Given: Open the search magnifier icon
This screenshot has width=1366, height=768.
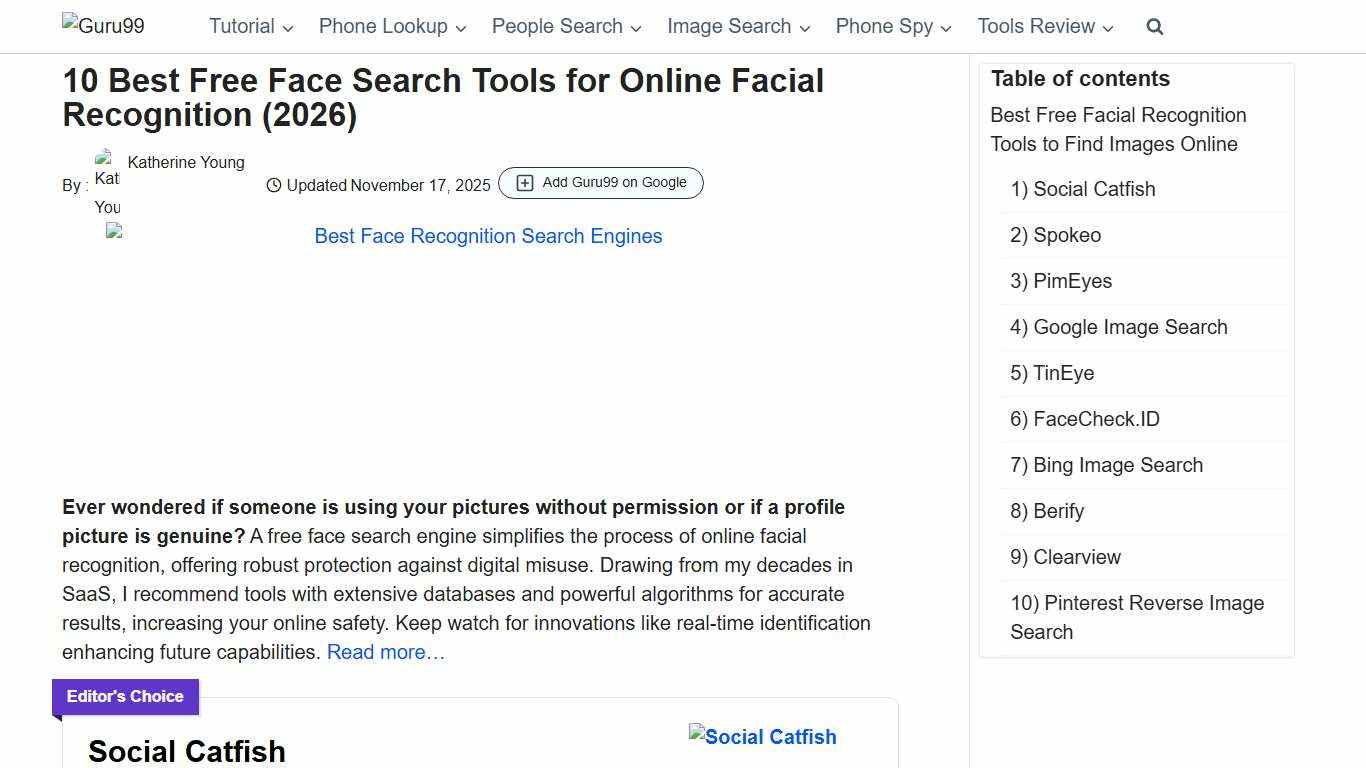Looking at the screenshot, I should (x=1154, y=27).
